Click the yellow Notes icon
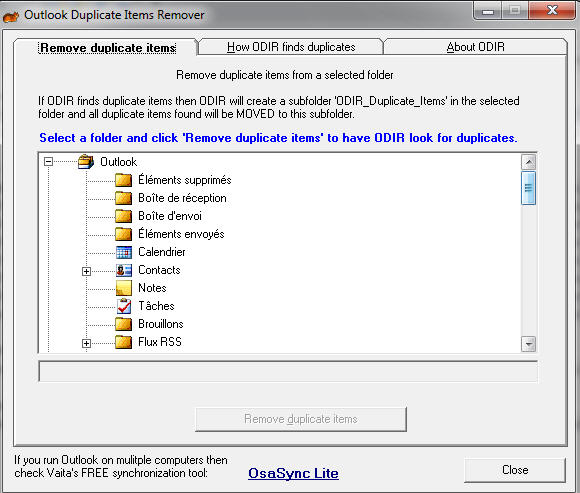Screen dimensions: 580x493 pyautogui.click(x=124, y=288)
